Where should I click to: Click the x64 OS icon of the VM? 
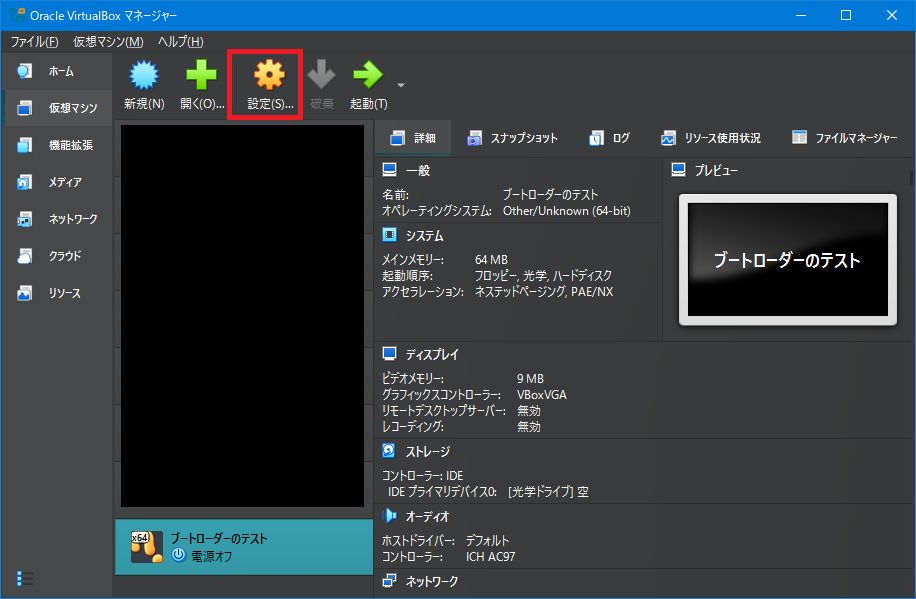(x=146, y=547)
